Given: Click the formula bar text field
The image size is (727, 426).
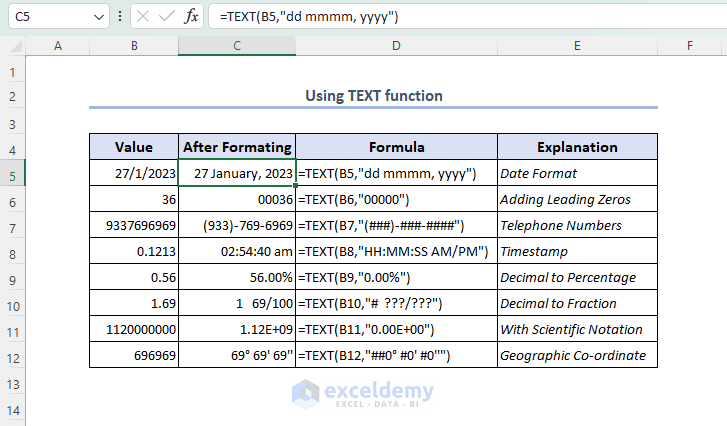Looking at the screenshot, I should point(460,16).
